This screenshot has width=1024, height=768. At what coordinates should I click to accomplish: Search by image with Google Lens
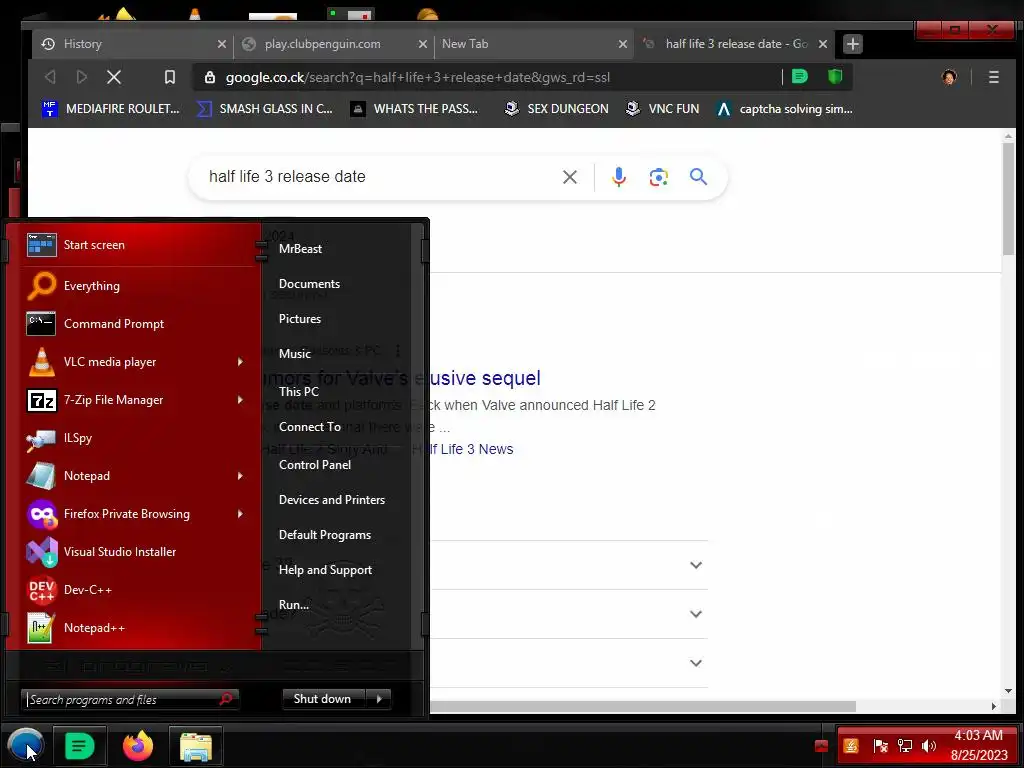tap(658, 177)
